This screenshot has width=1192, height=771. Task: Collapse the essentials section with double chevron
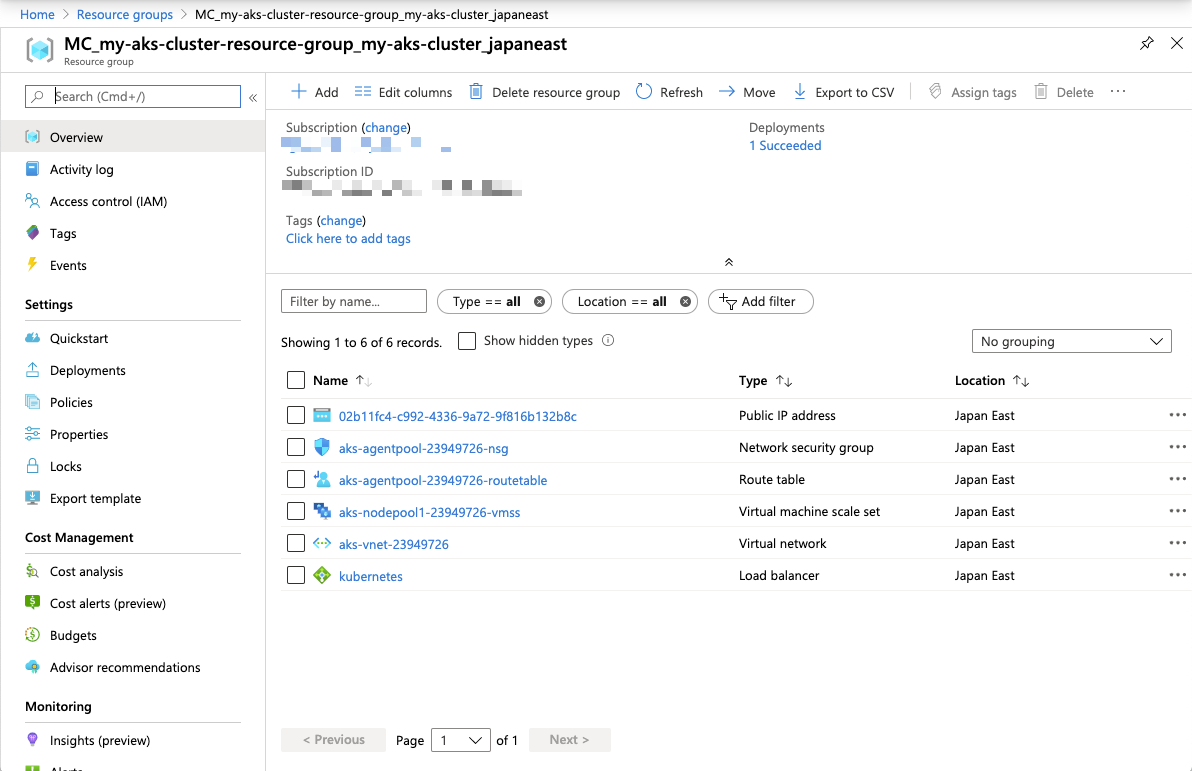[x=728, y=262]
